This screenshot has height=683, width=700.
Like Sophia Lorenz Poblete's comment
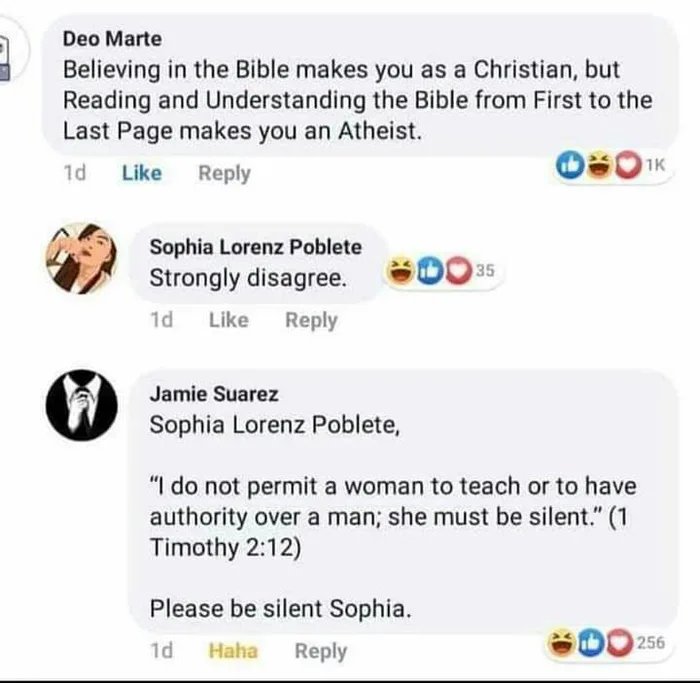(229, 320)
